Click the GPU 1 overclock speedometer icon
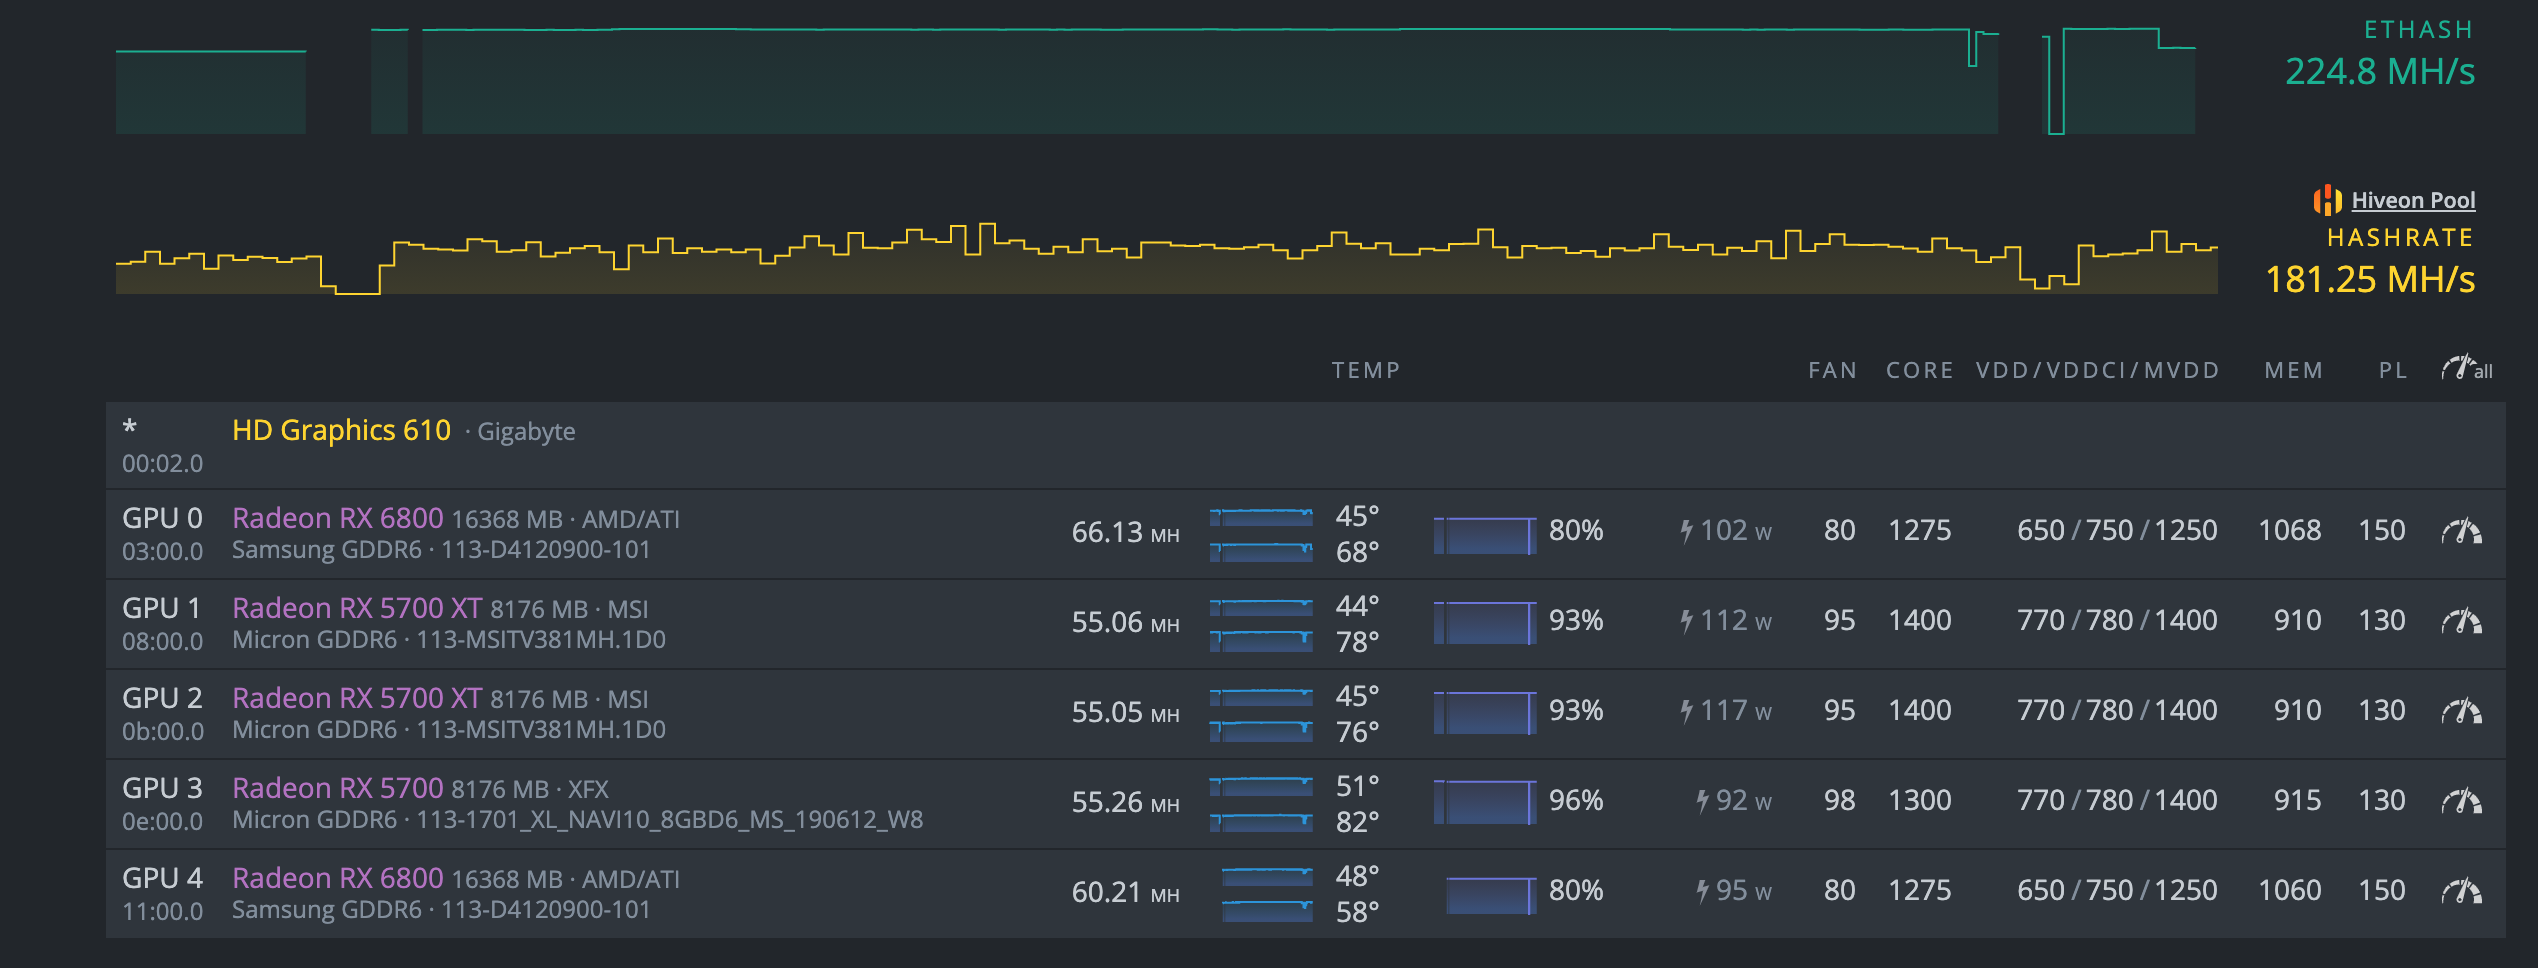The image size is (2538, 968). point(2461,621)
